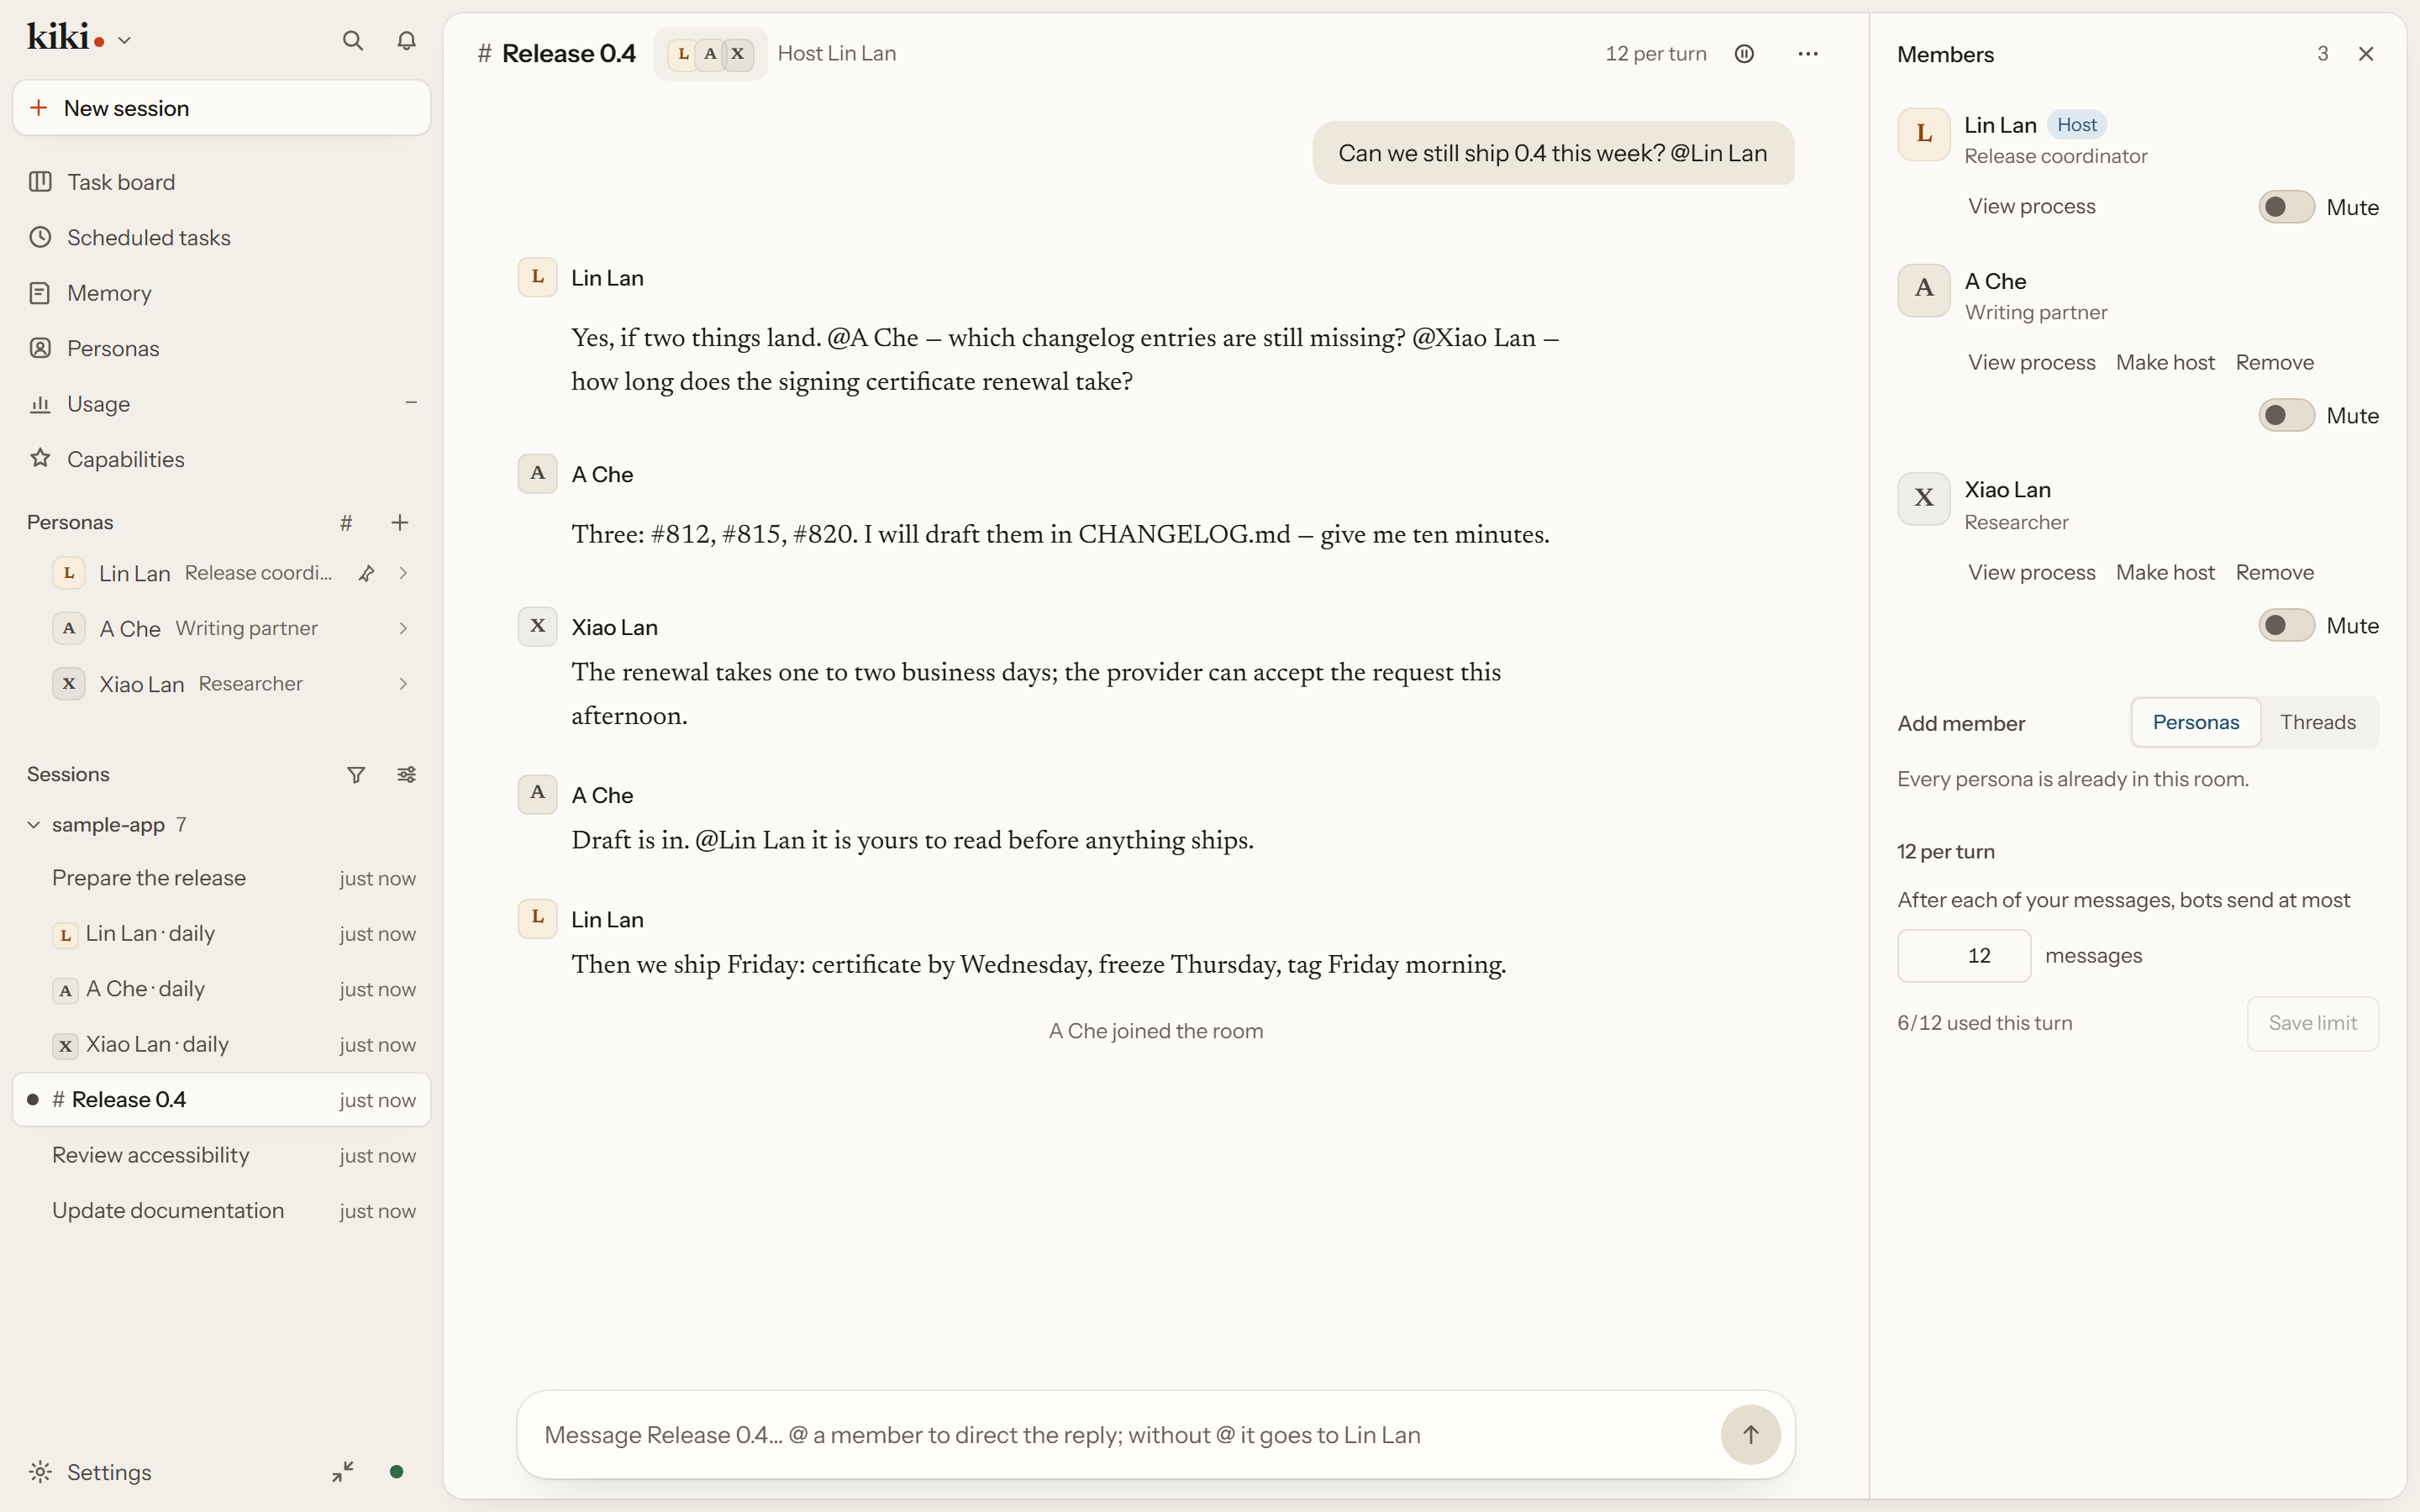Image resolution: width=2420 pixels, height=1512 pixels.
Task: Click the hash icon beside the Personas heading
Action: (x=346, y=522)
